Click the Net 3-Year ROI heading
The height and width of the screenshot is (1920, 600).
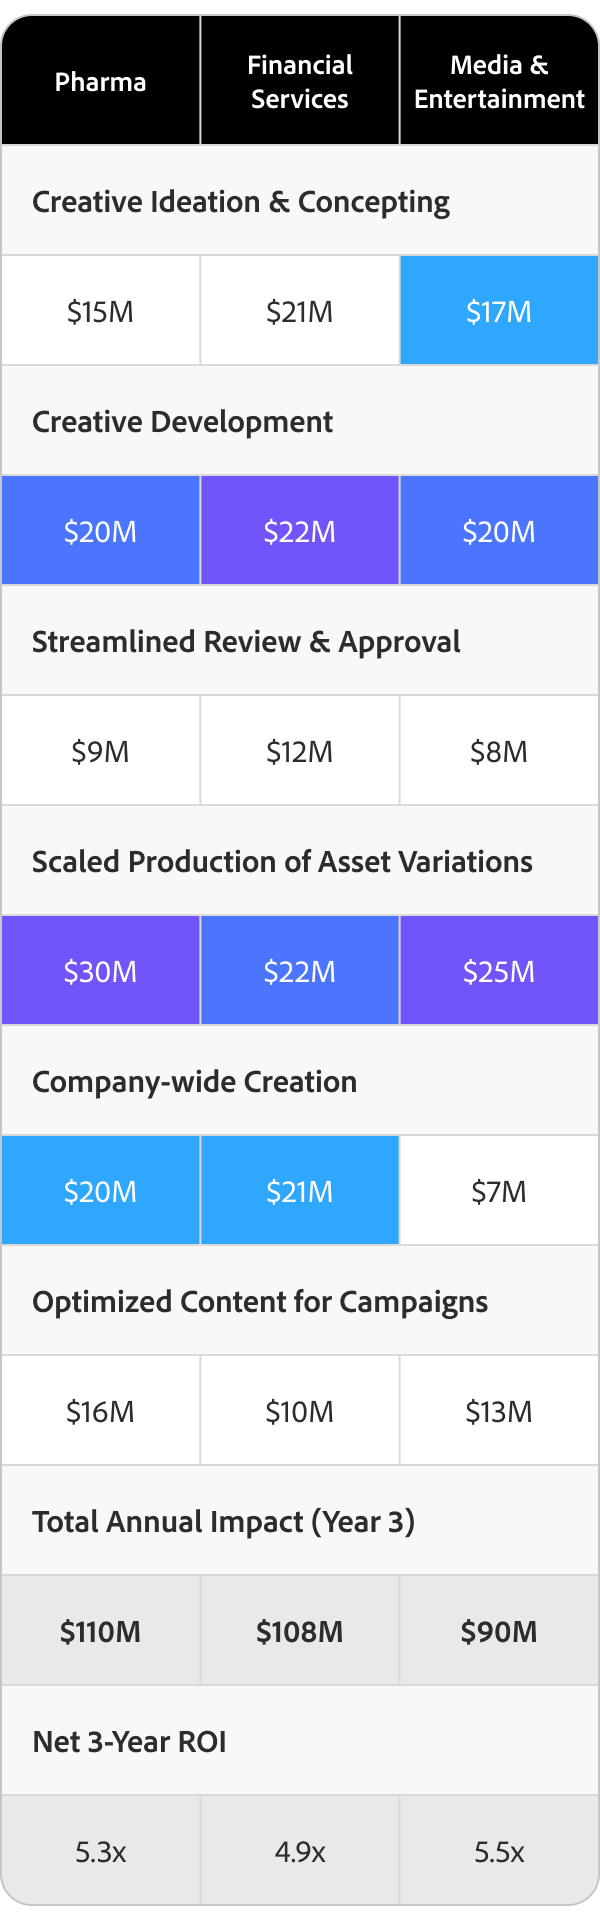129,1742
